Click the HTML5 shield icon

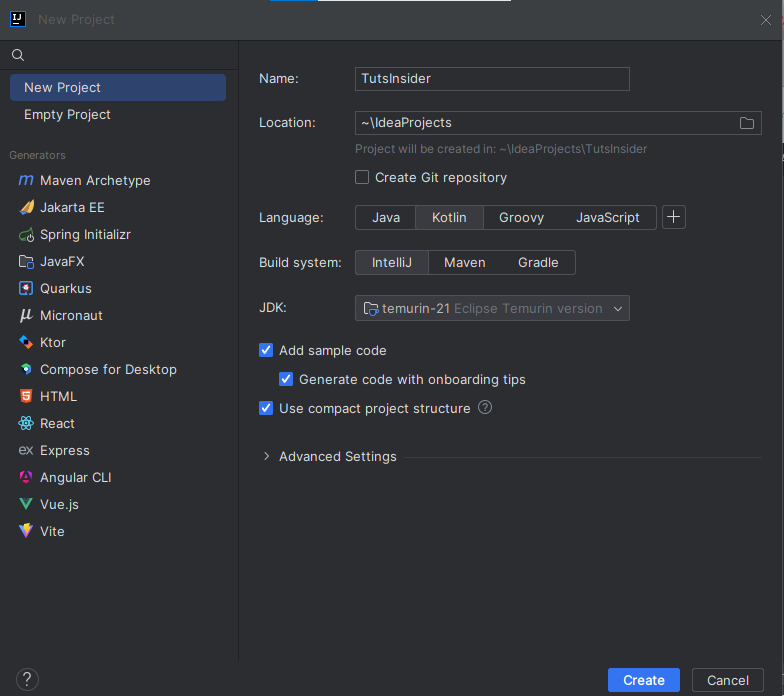(26, 396)
